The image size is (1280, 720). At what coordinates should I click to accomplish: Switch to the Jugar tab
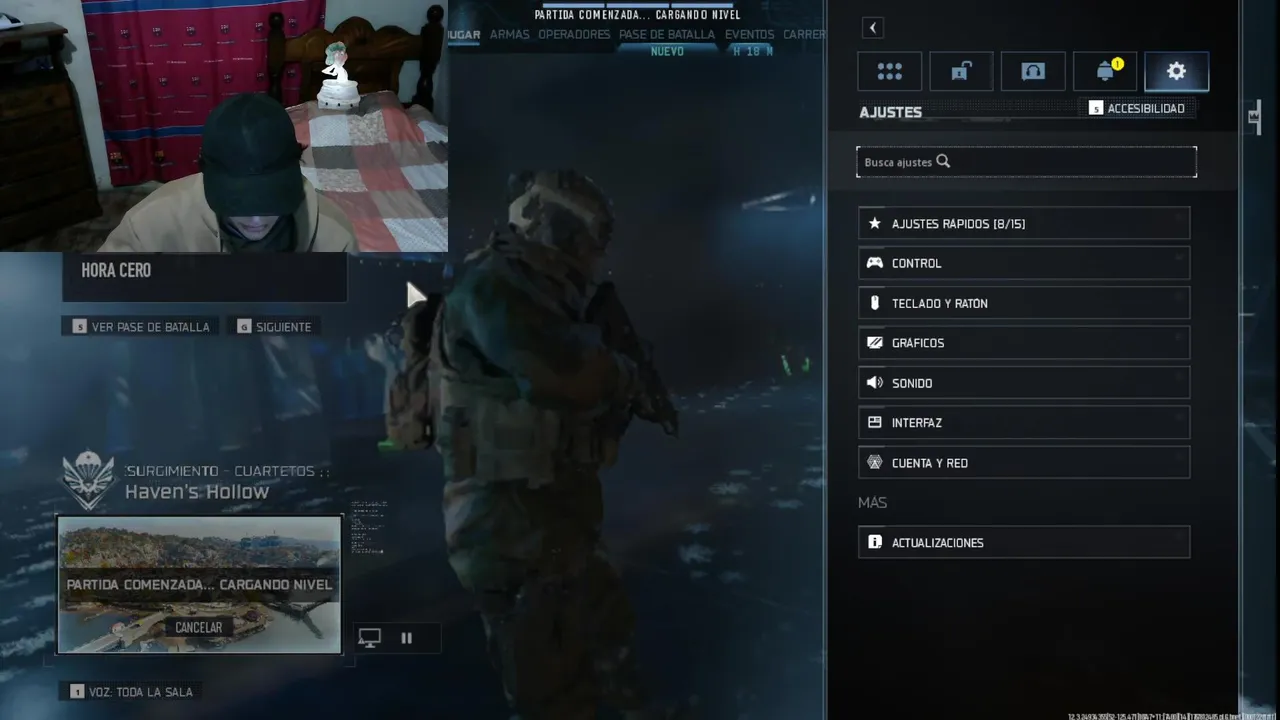[x=464, y=34]
